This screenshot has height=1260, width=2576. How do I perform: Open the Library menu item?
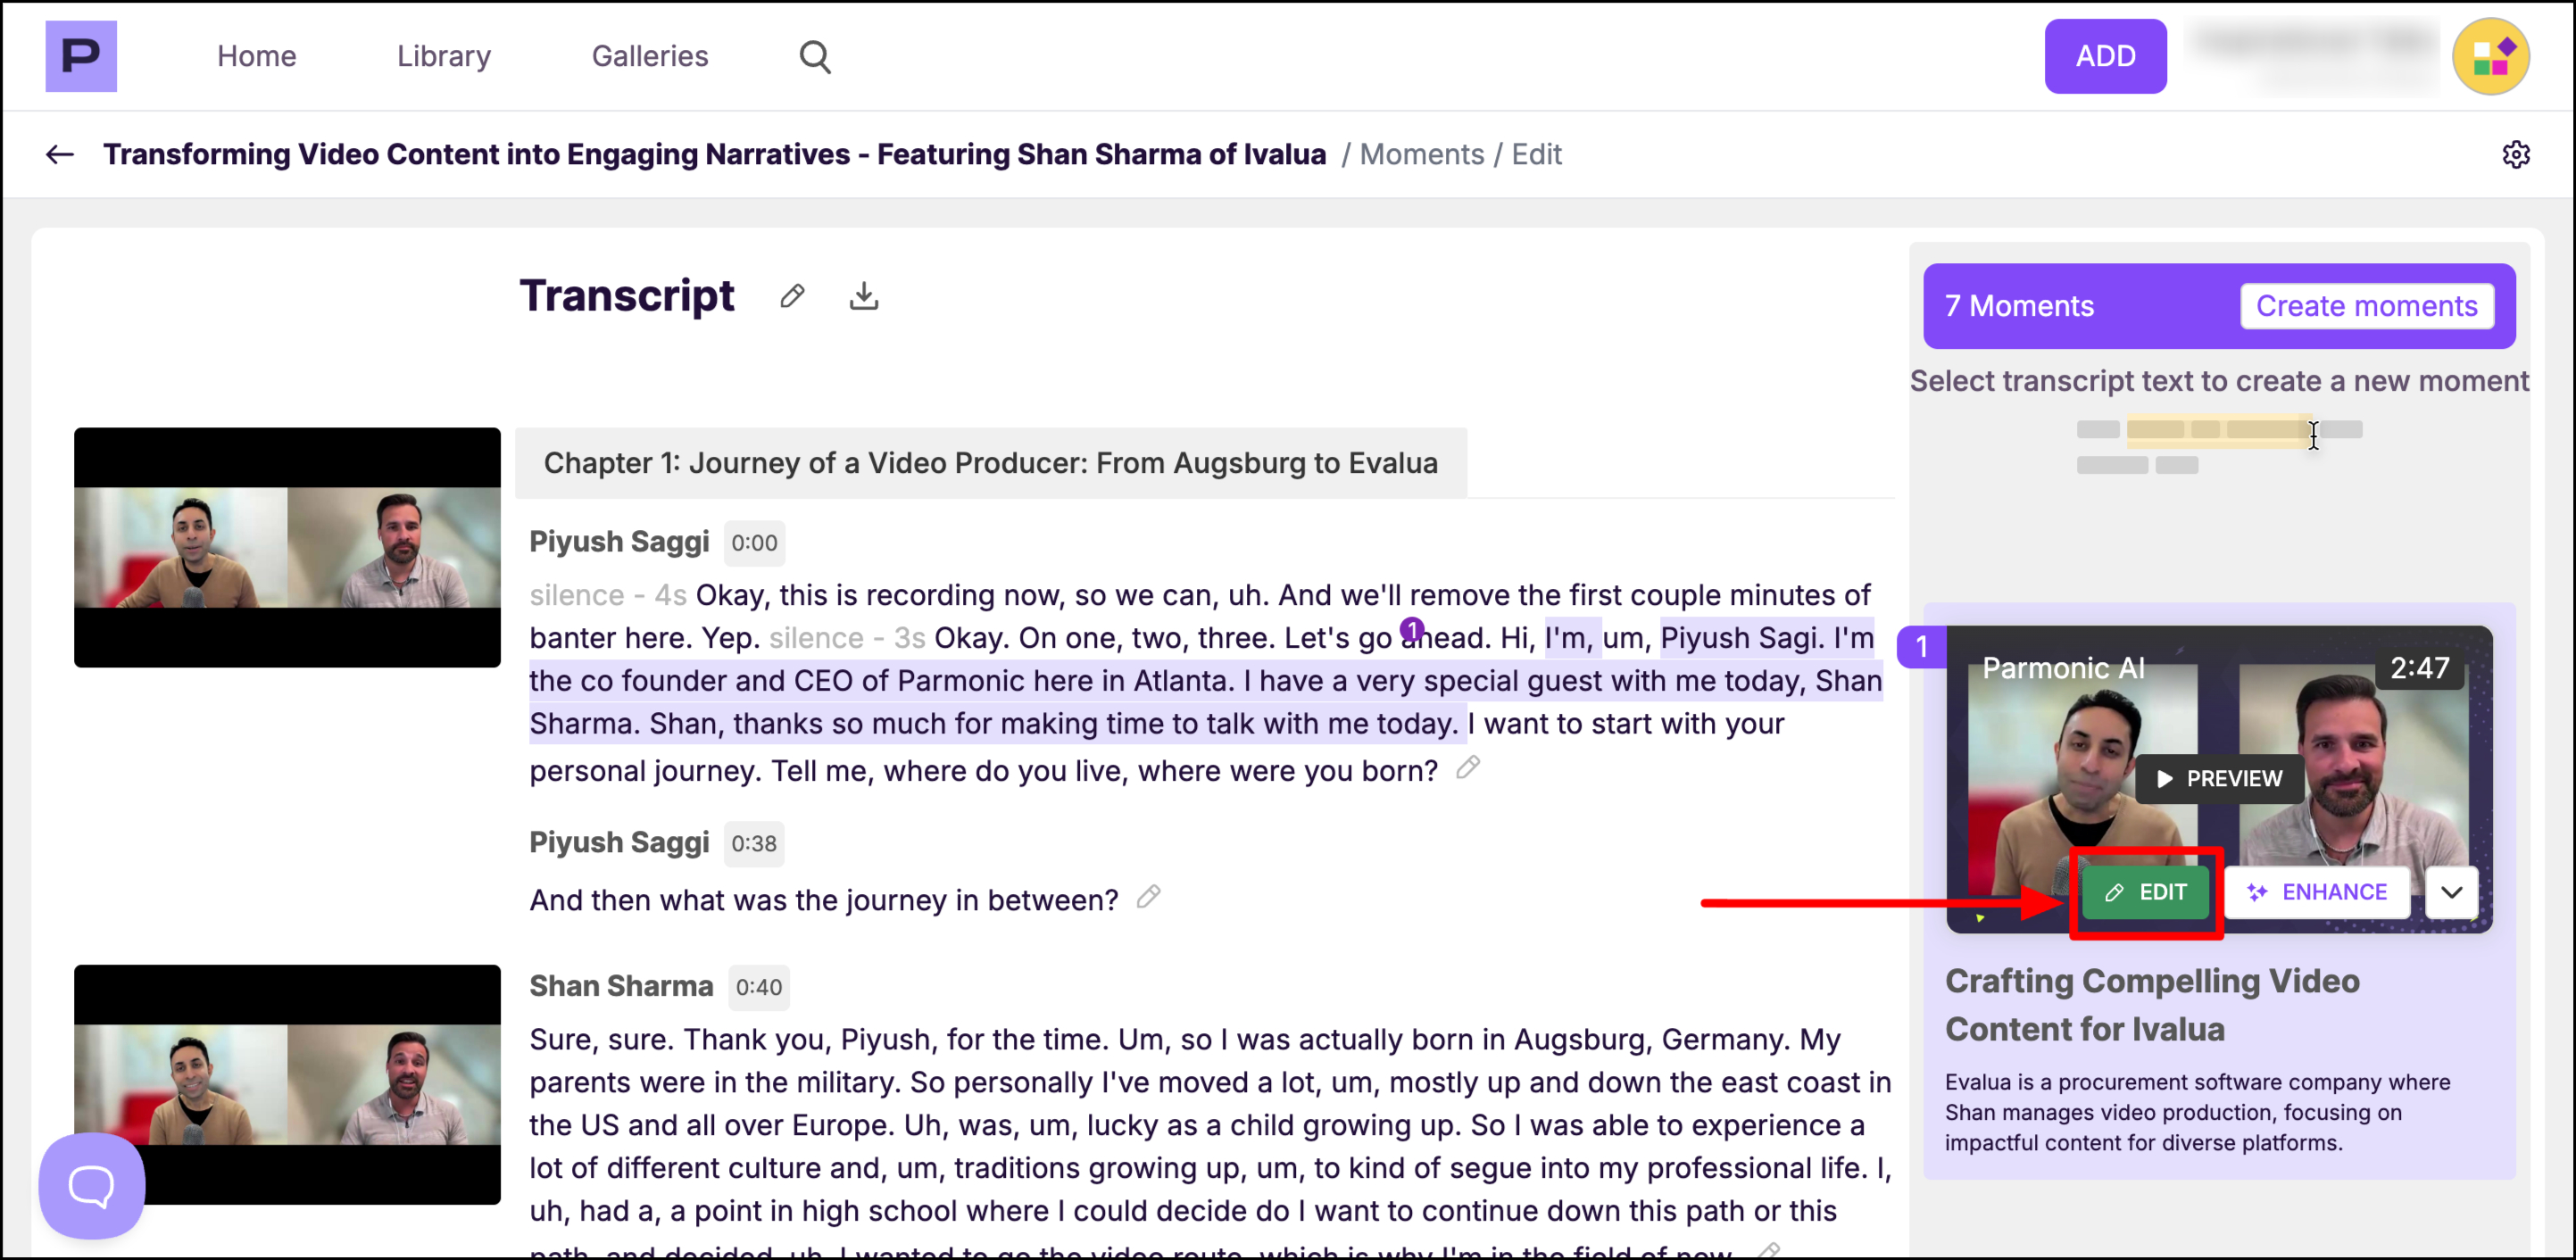pyautogui.click(x=444, y=56)
